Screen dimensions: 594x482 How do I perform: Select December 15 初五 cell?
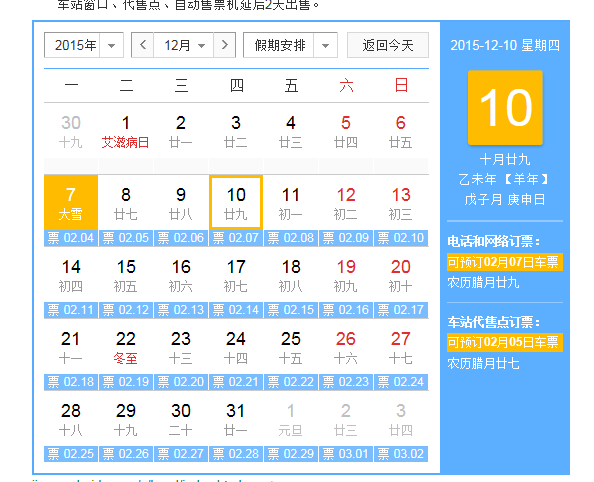tap(126, 275)
